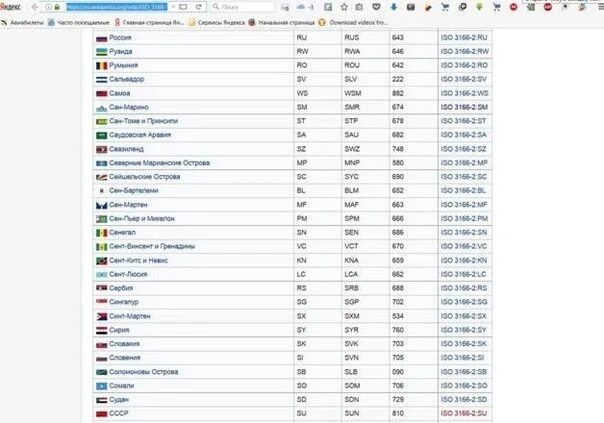The width and height of the screenshot is (604, 423).
Task: Click the Pocket shield icon in toolbar
Action: 377,7
